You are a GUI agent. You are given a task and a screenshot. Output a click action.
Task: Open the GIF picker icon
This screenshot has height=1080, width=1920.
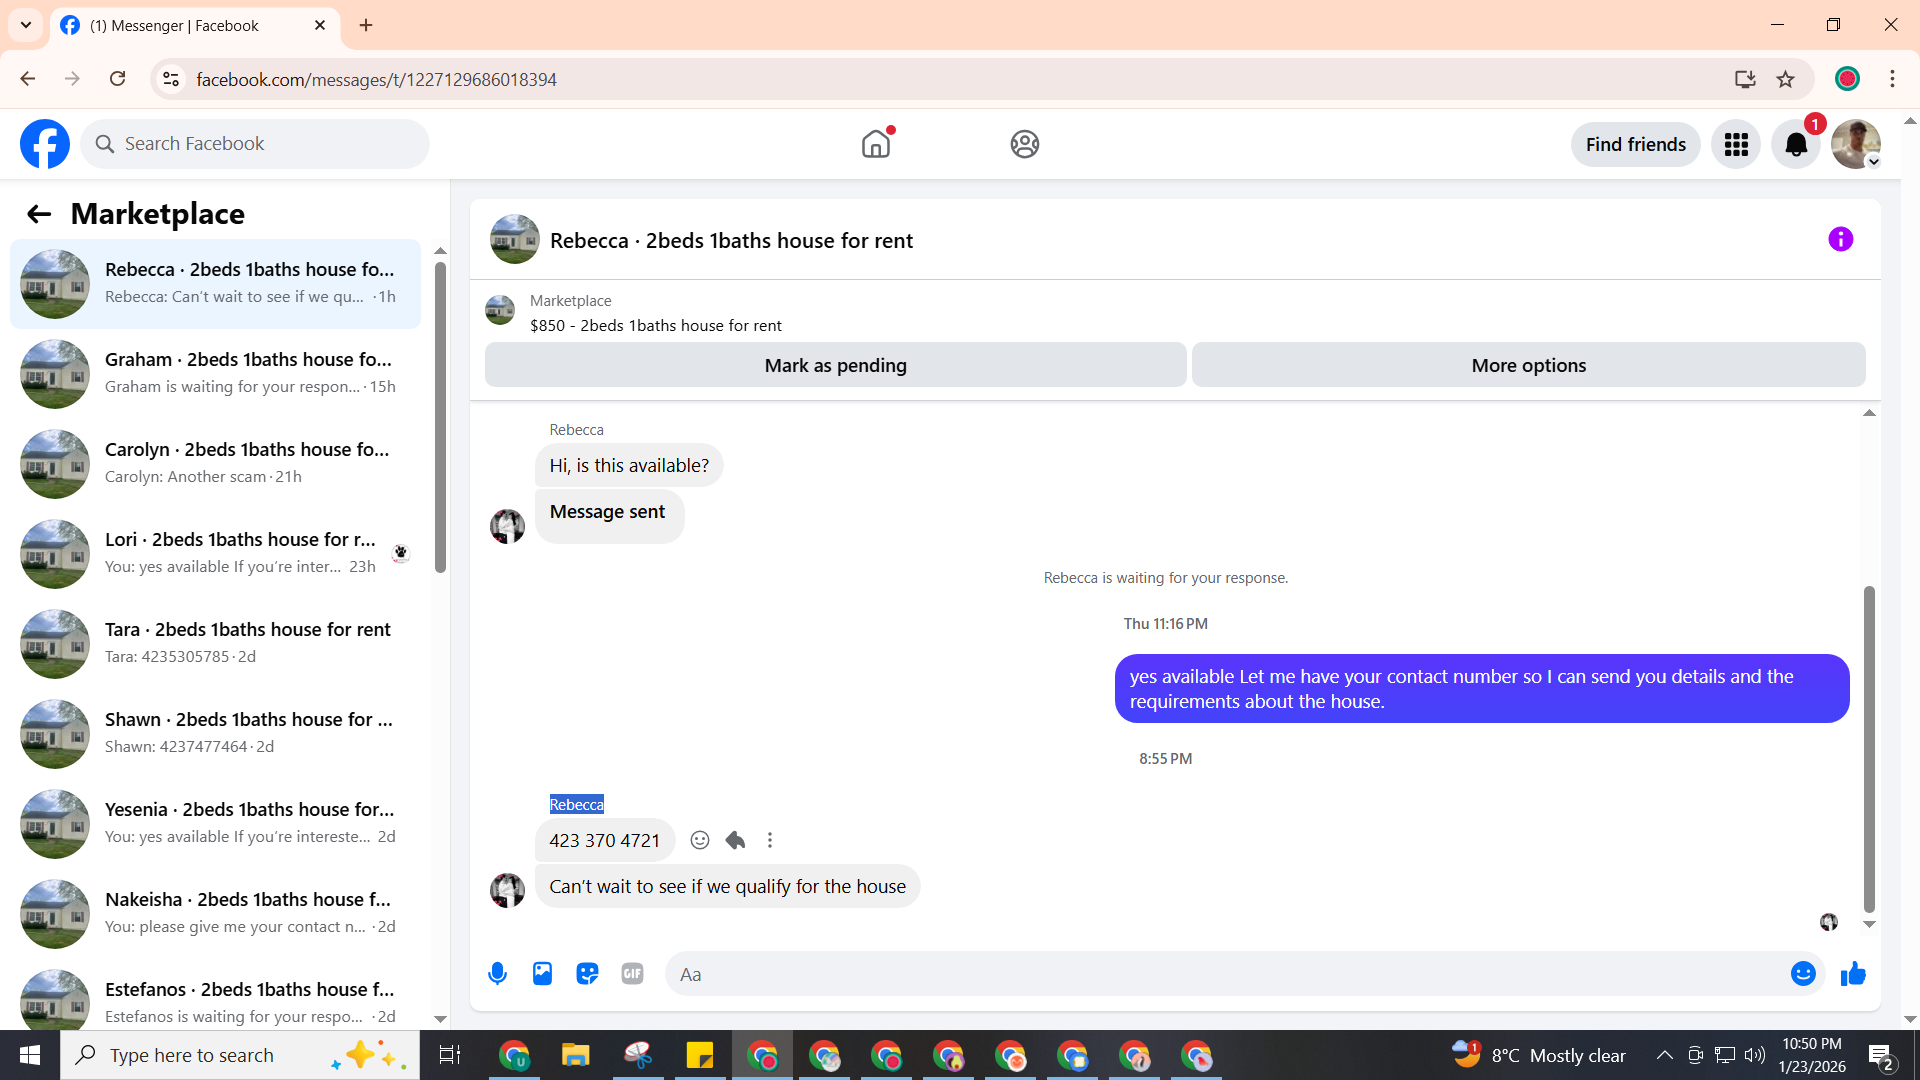[632, 974]
